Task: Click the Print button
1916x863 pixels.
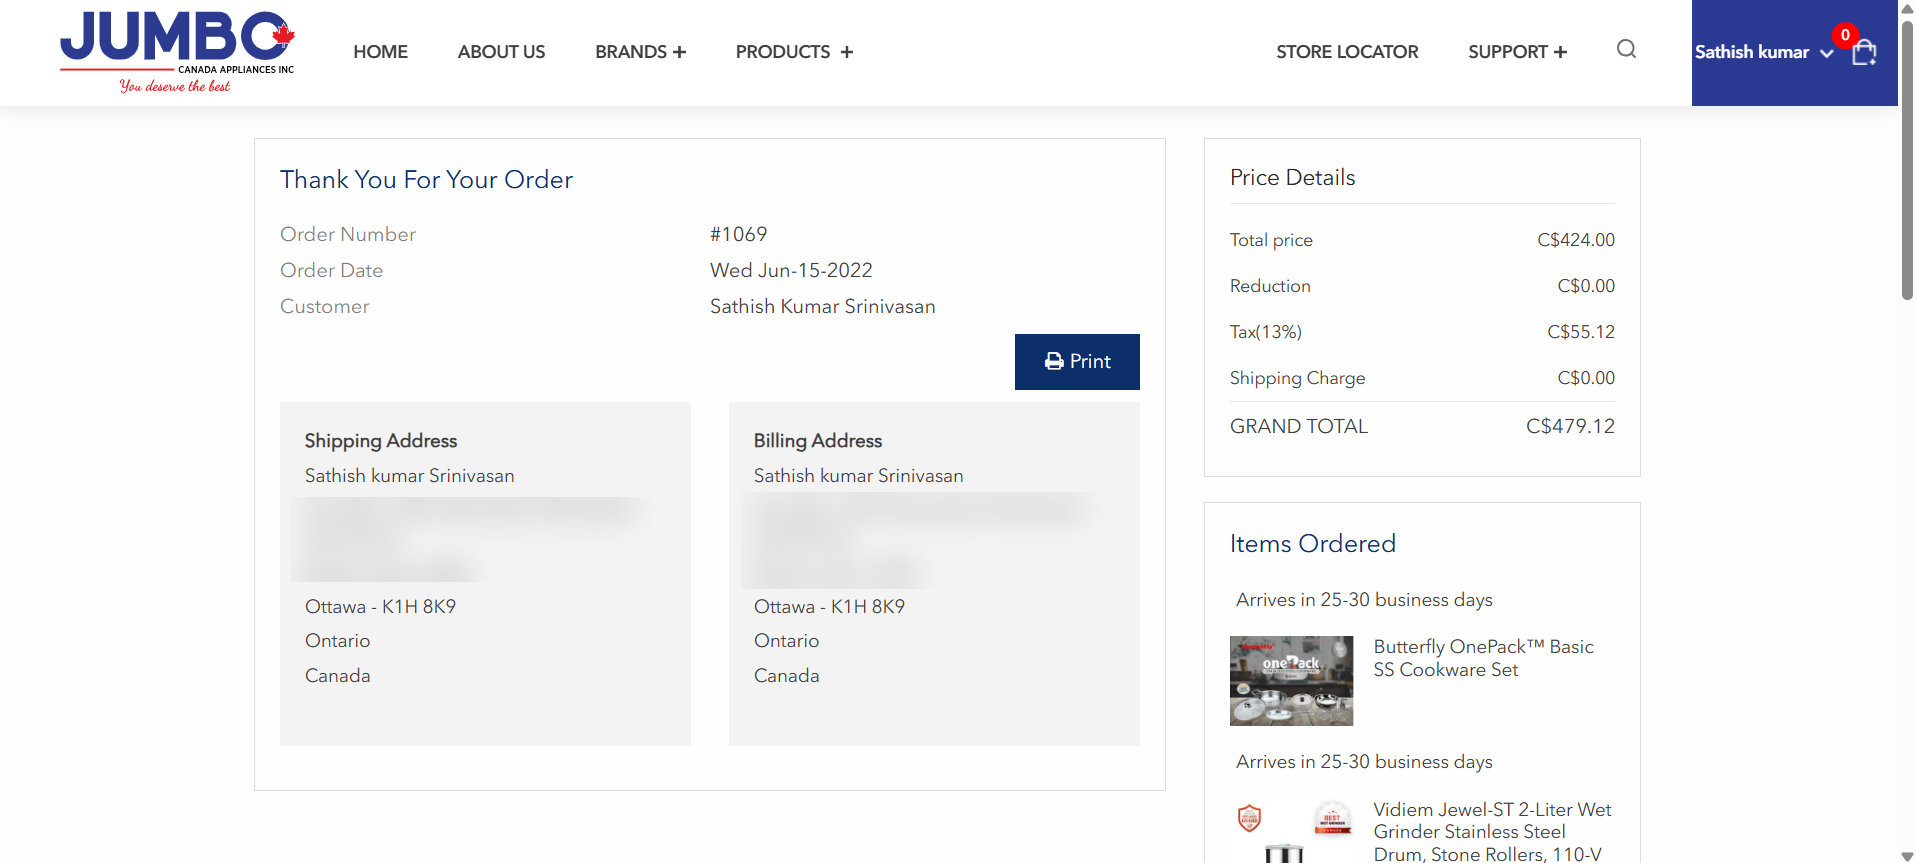Action: click(x=1077, y=362)
